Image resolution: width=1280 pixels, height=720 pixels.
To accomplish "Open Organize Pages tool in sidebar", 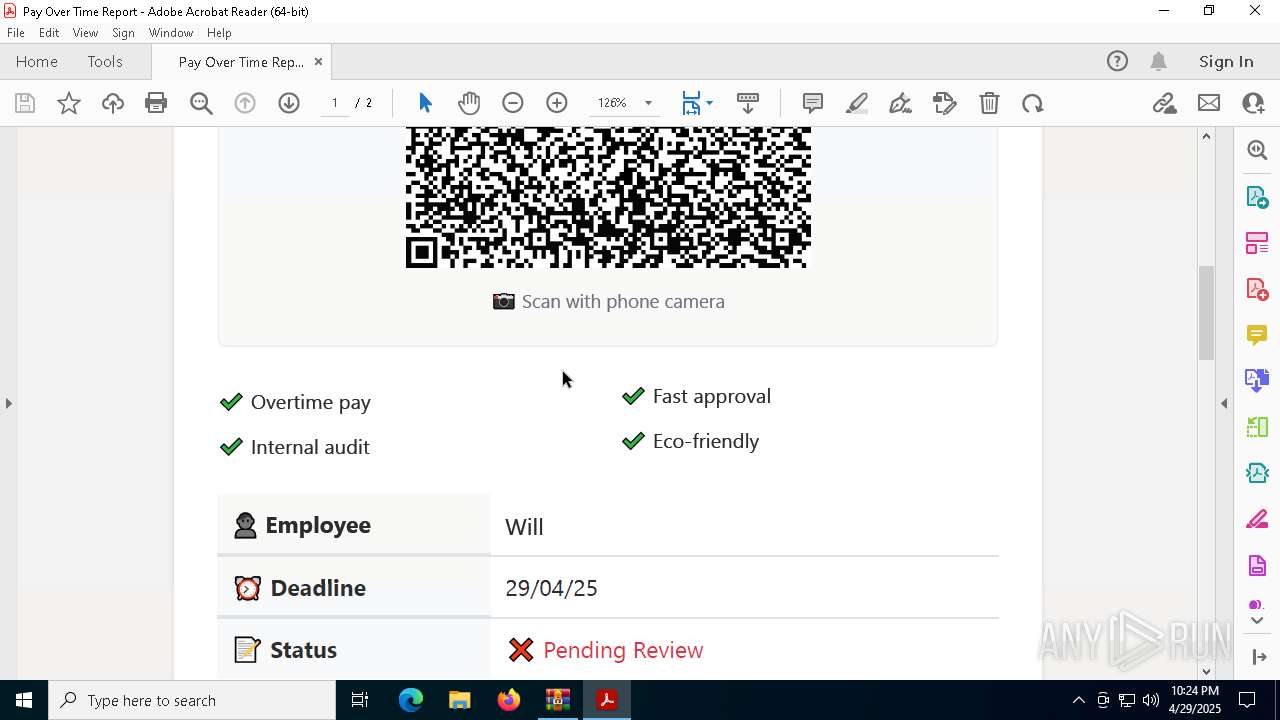I will click(1257, 243).
